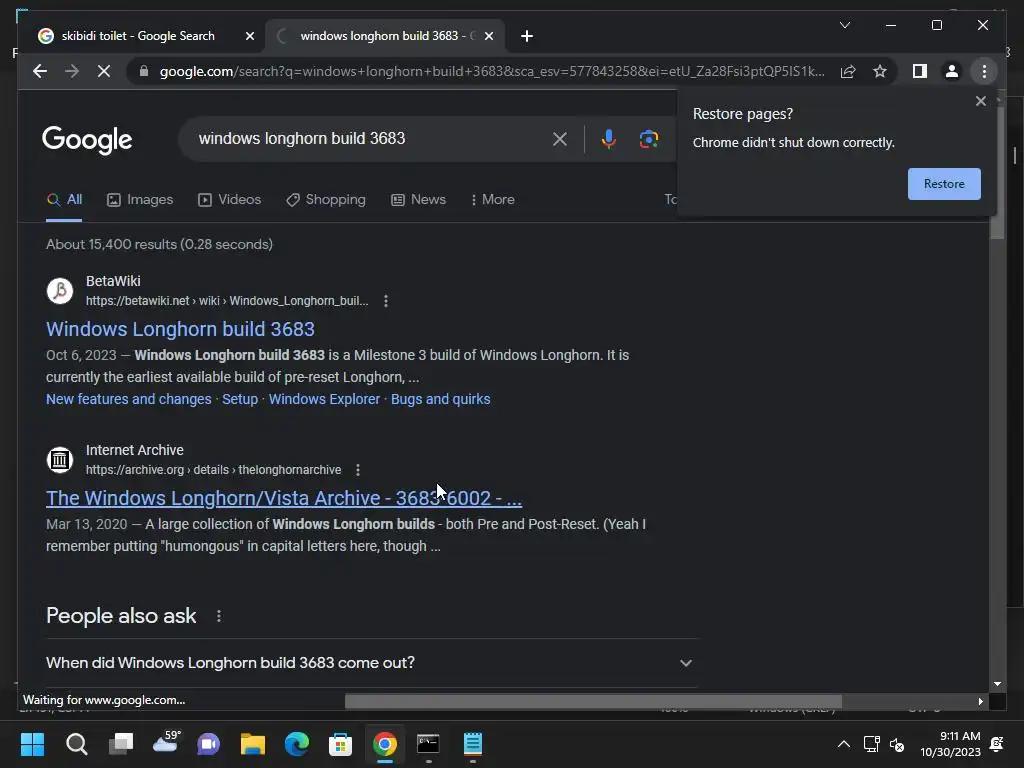Click the scroll right arrow
The height and width of the screenshot is (768, 1024).
pyautogui.click(x=980, y=701)
